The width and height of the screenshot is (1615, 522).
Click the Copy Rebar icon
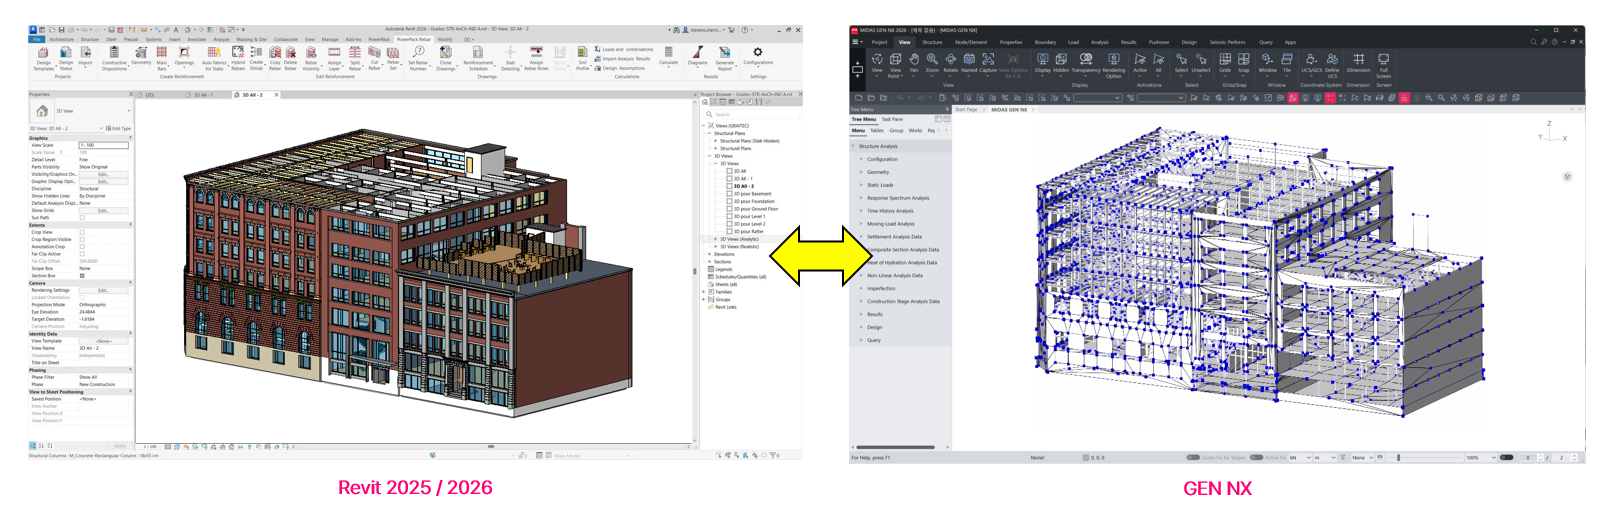click(x=275, y=58)
